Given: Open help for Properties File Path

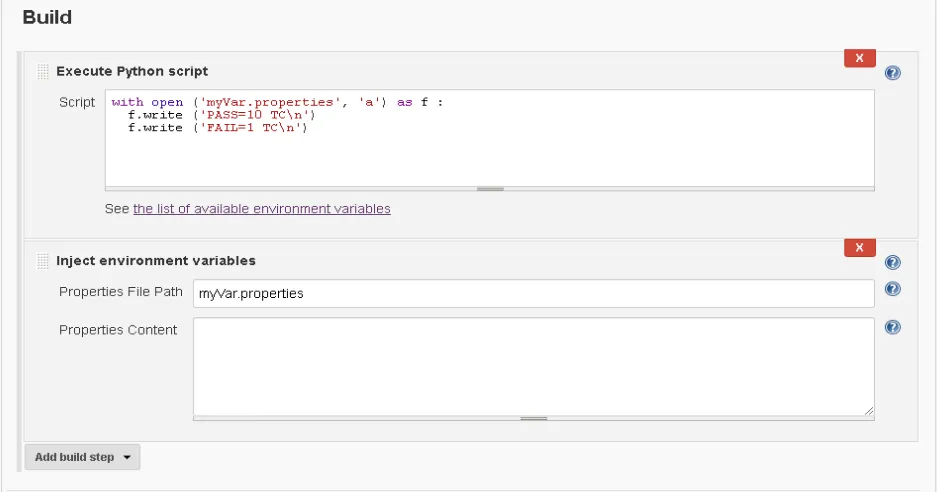Looking at the screenshot, I should point(893,290).
